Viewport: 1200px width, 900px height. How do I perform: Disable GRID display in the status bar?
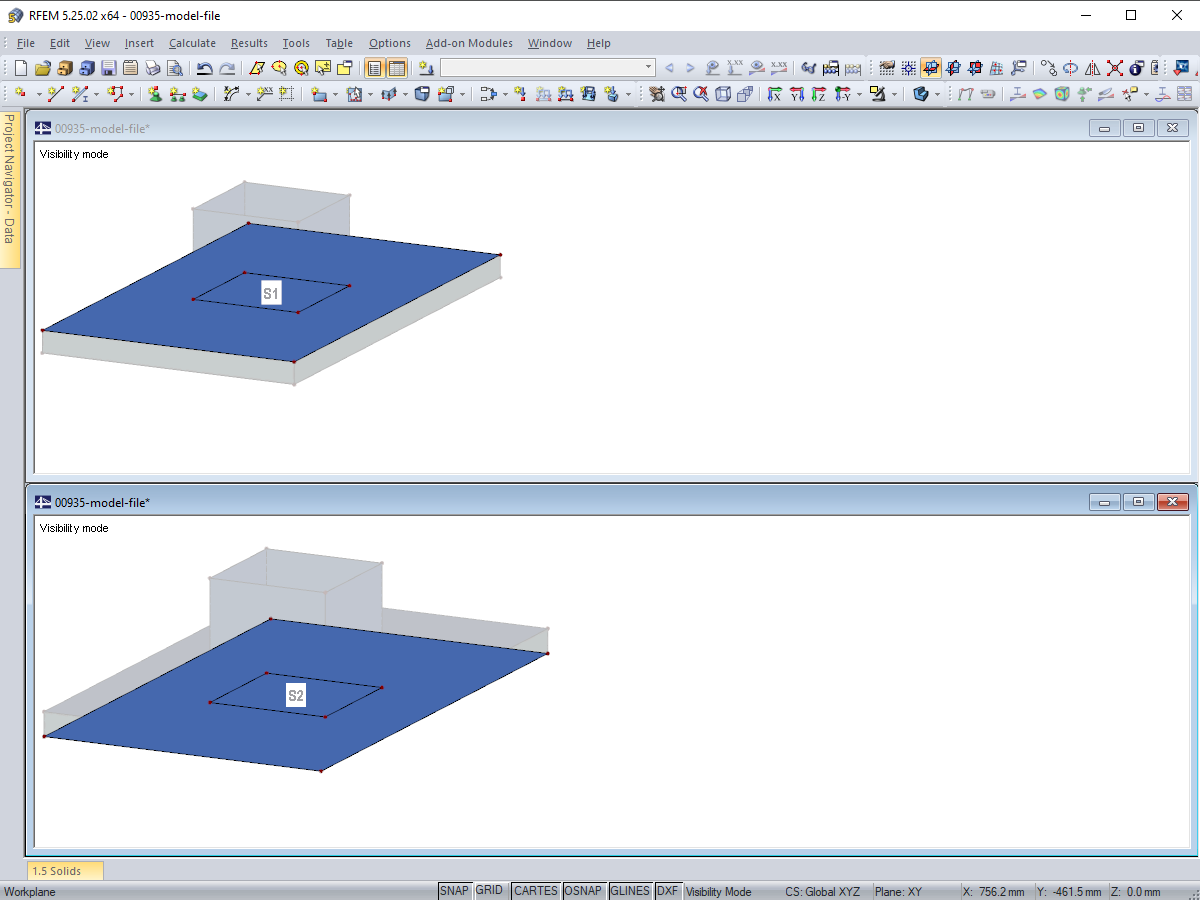490,890
